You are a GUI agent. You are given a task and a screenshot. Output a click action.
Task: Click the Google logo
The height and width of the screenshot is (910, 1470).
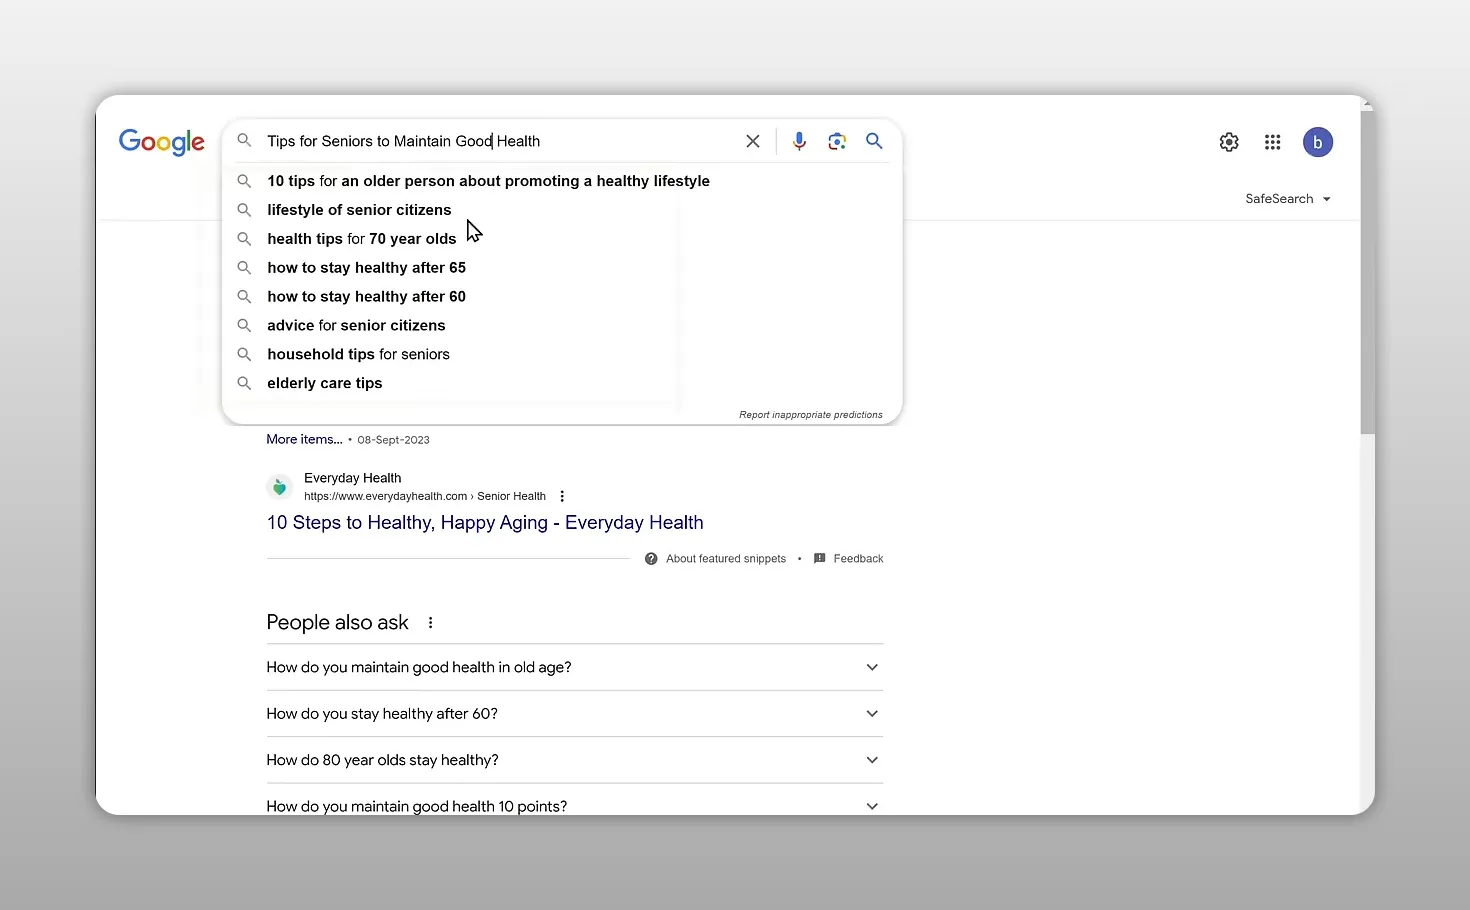[x=162, y=142]
